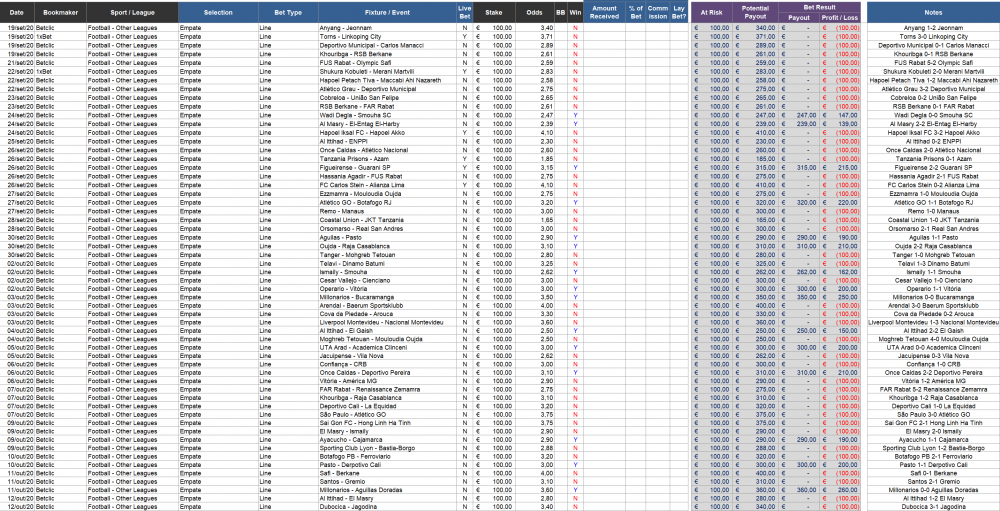
Task: Click the Sport / League column header
Action: 132,12
